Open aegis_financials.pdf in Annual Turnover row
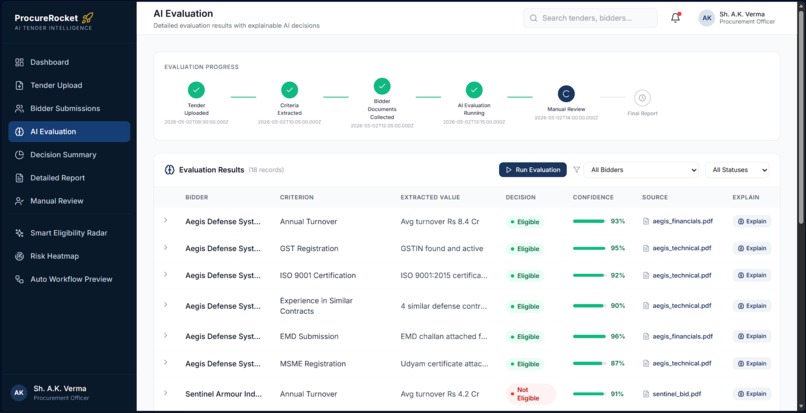Screen dimensions: 806x413 point(682,221)
